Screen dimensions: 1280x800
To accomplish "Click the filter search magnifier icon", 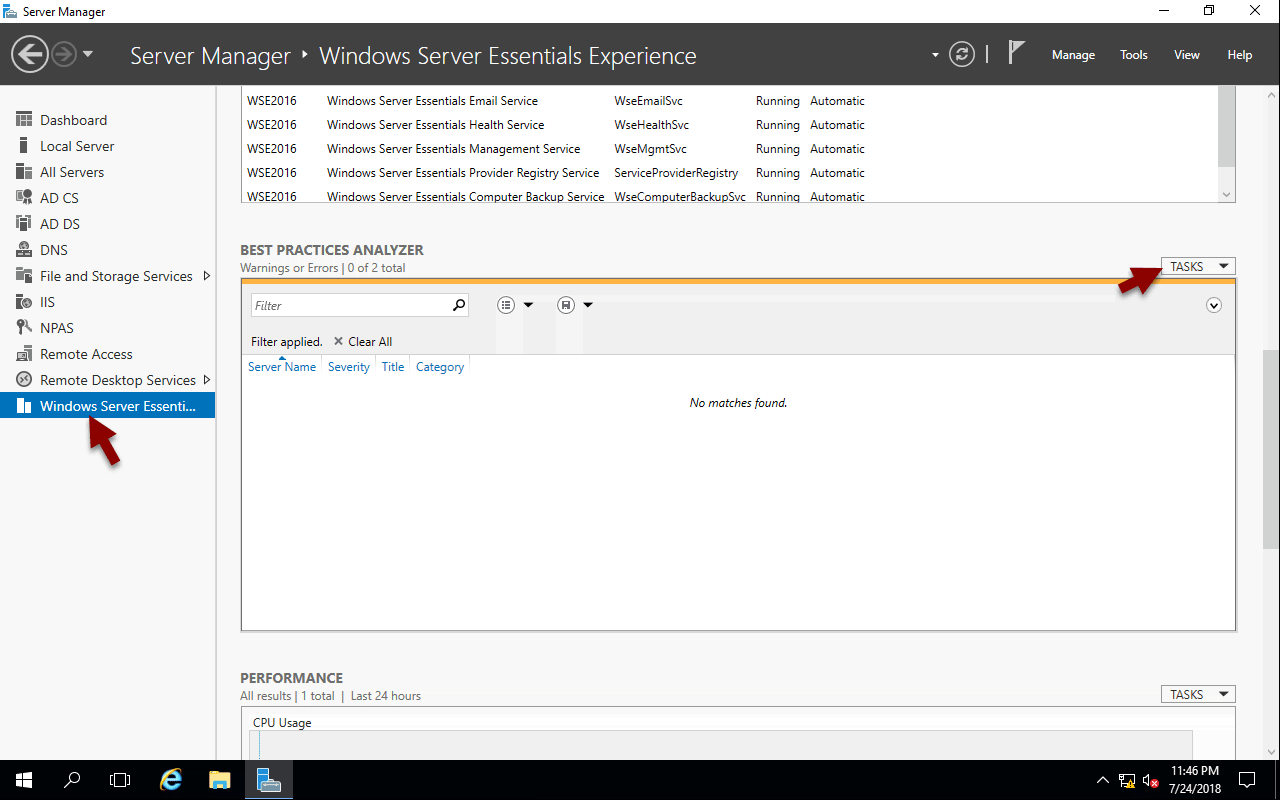I will (459, 305).
